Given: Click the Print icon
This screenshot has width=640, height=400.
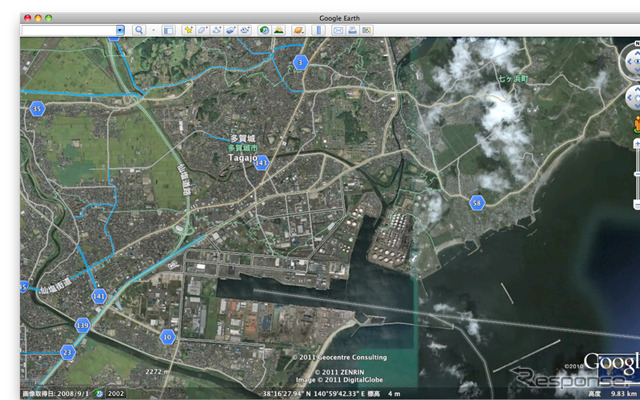Looking at the screenshot, I should (x=352, y=30).
